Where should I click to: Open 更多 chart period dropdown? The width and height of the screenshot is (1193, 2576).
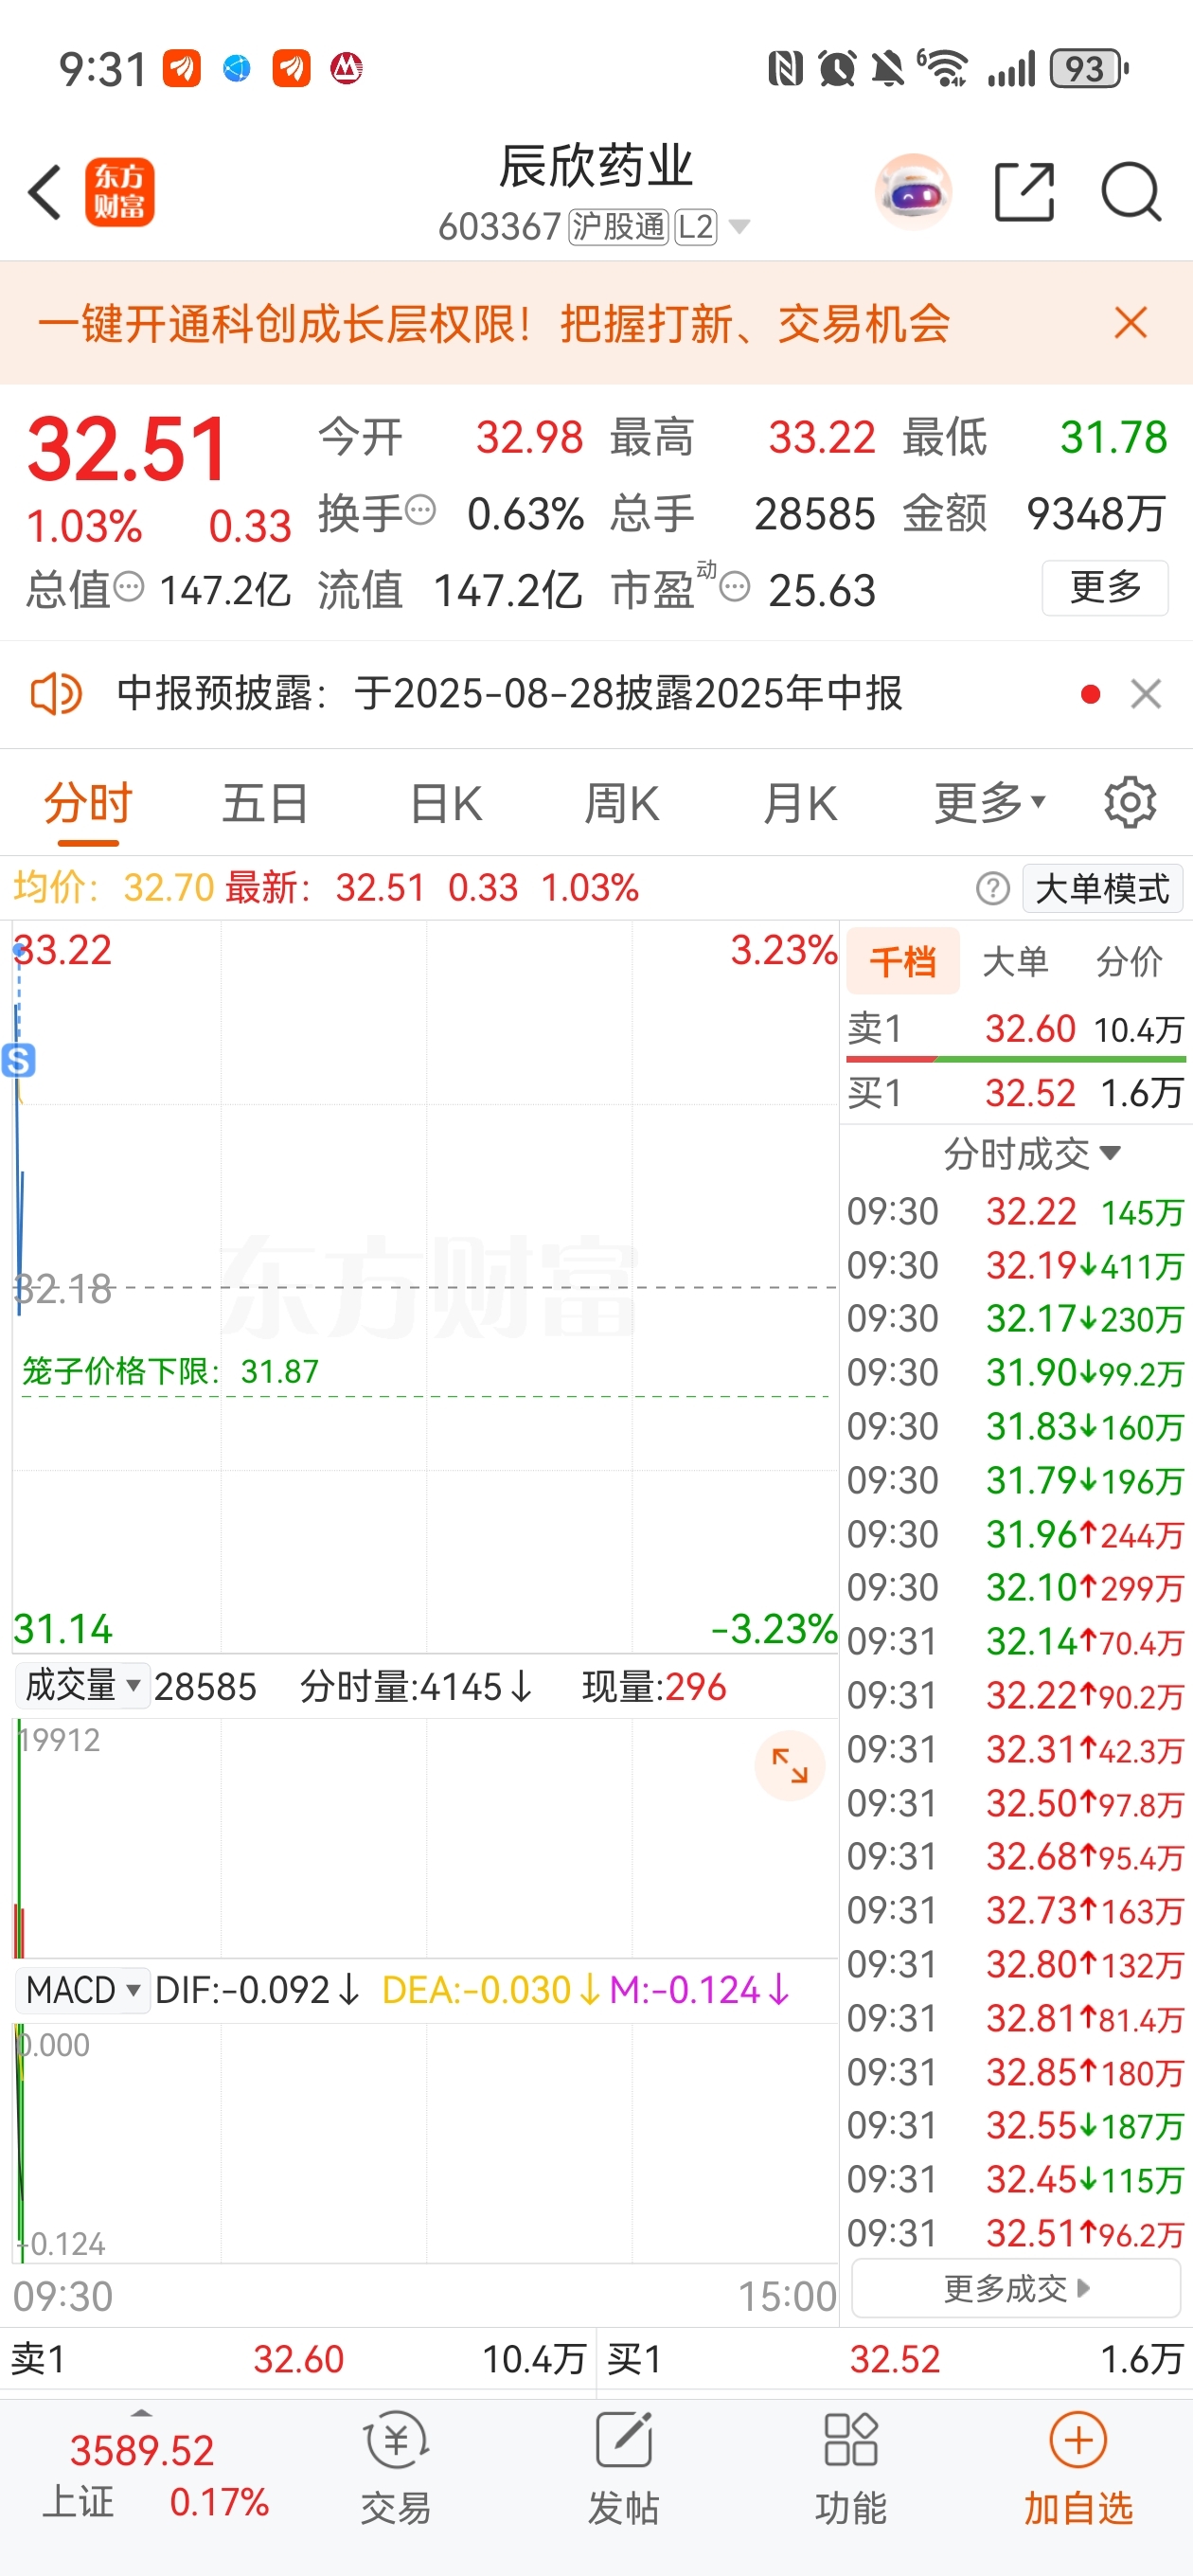click(x=990, y=802)
